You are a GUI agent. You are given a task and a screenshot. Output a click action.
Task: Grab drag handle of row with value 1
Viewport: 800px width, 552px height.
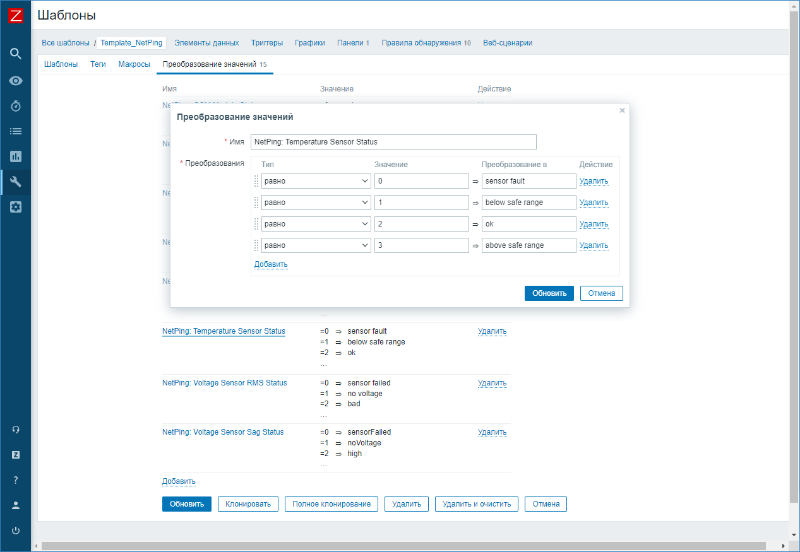[256, 203]
